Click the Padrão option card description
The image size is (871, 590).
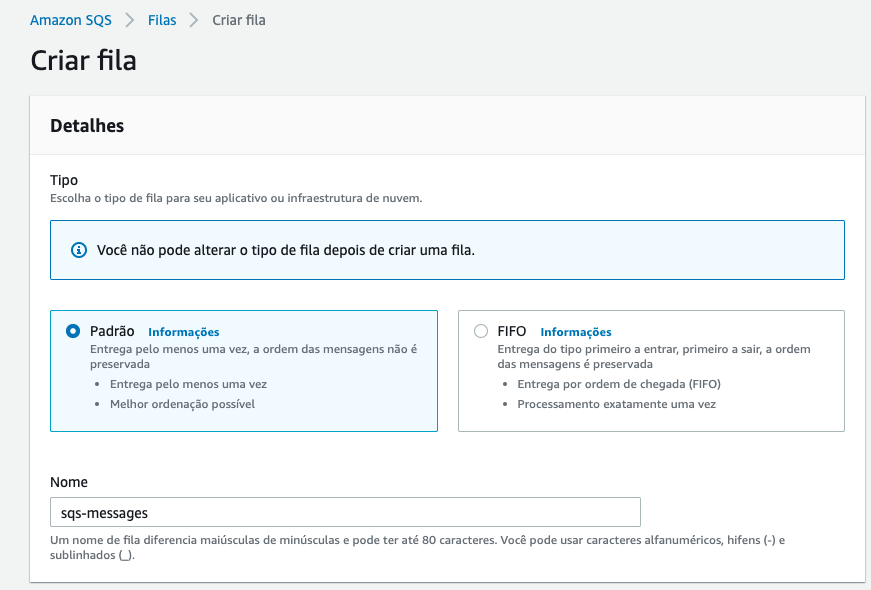(254, 356)
